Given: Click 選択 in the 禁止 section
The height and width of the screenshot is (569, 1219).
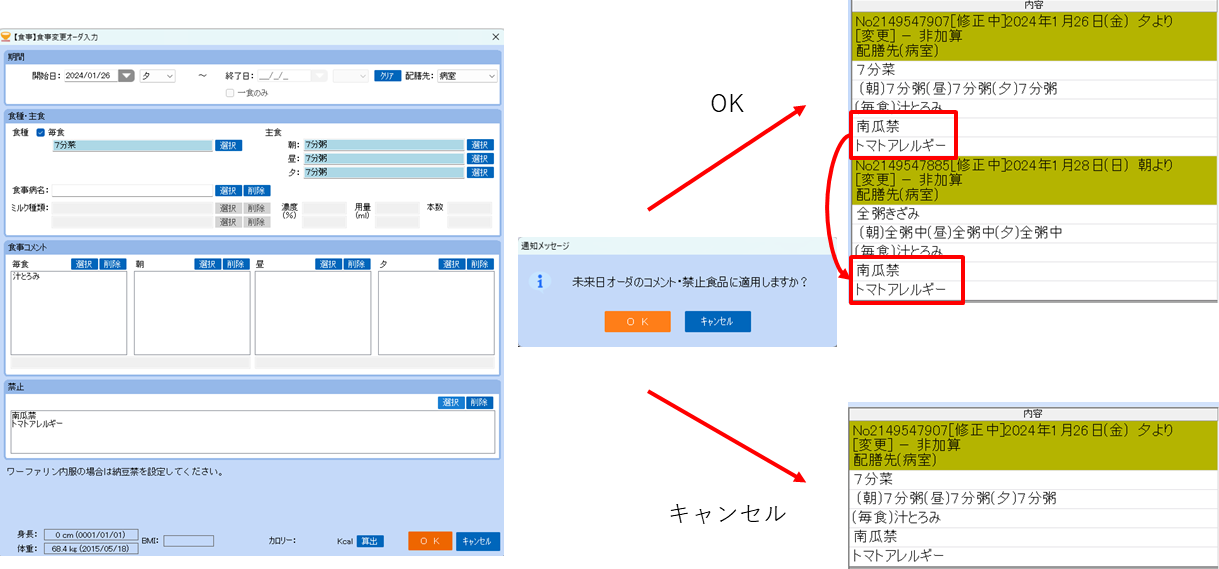Looking at the screenshot, I should point(451,403).
